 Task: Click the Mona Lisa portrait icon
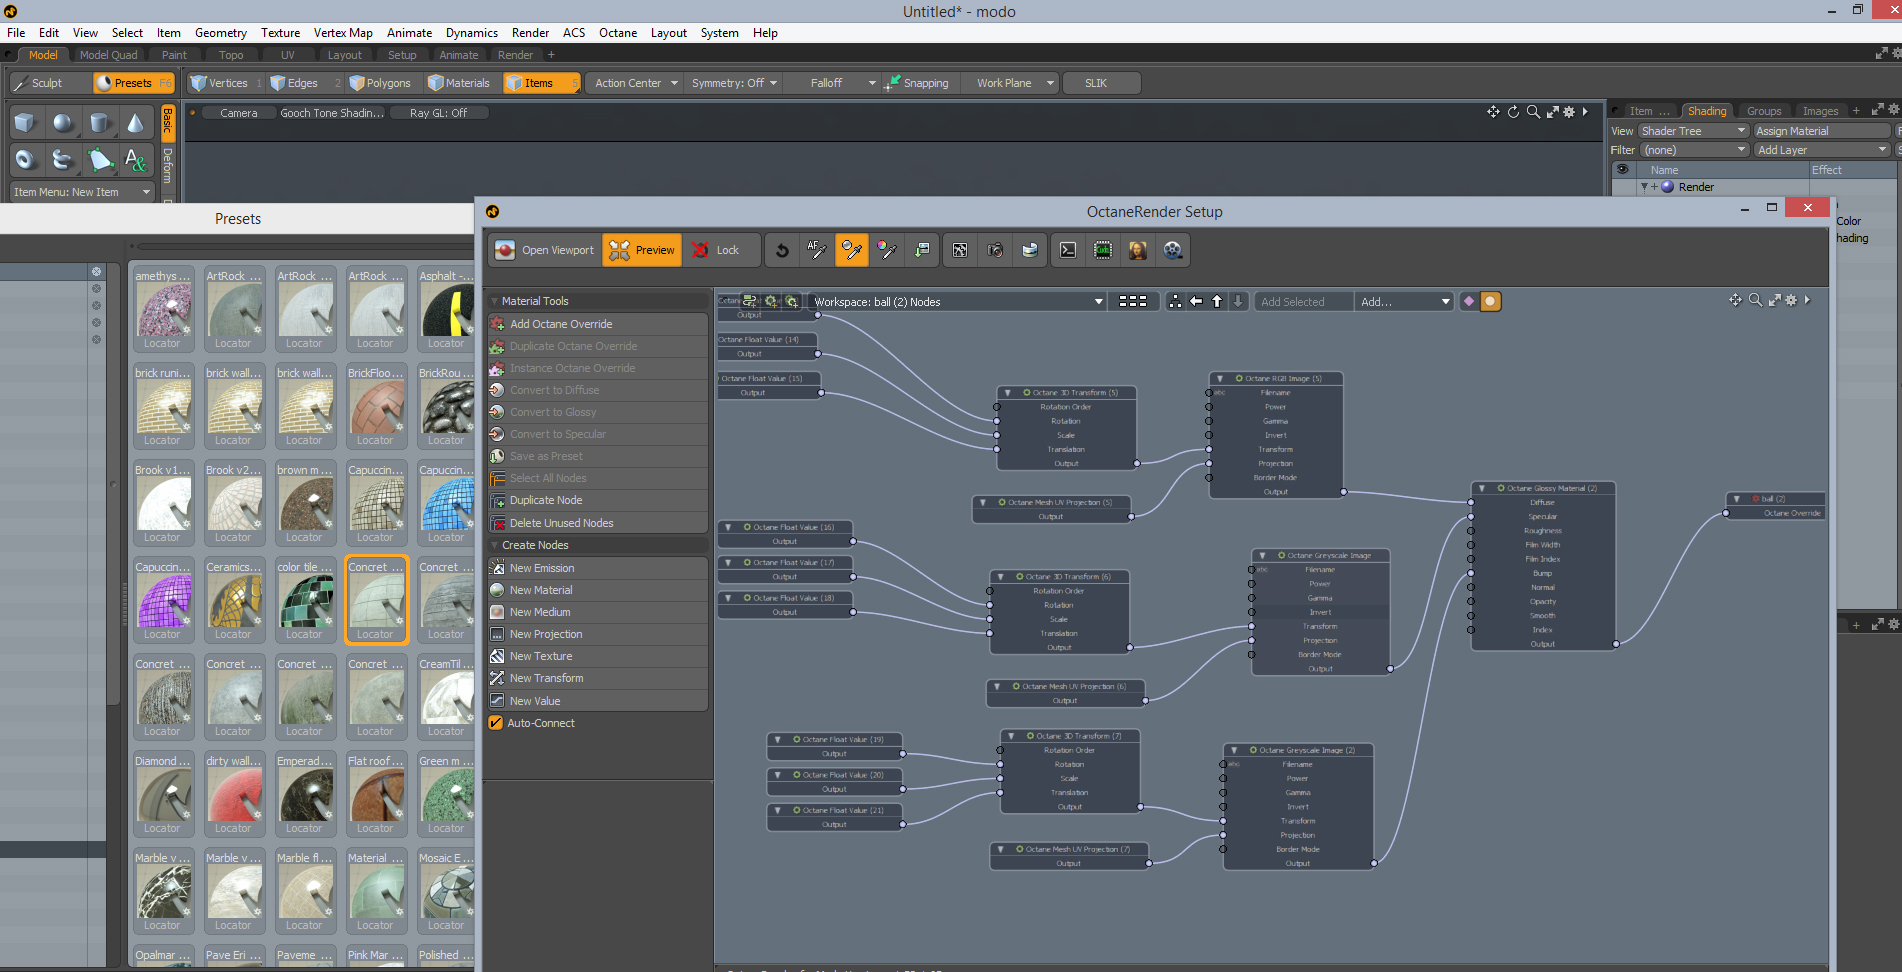pyautogui.click(x=1138, y=250)
